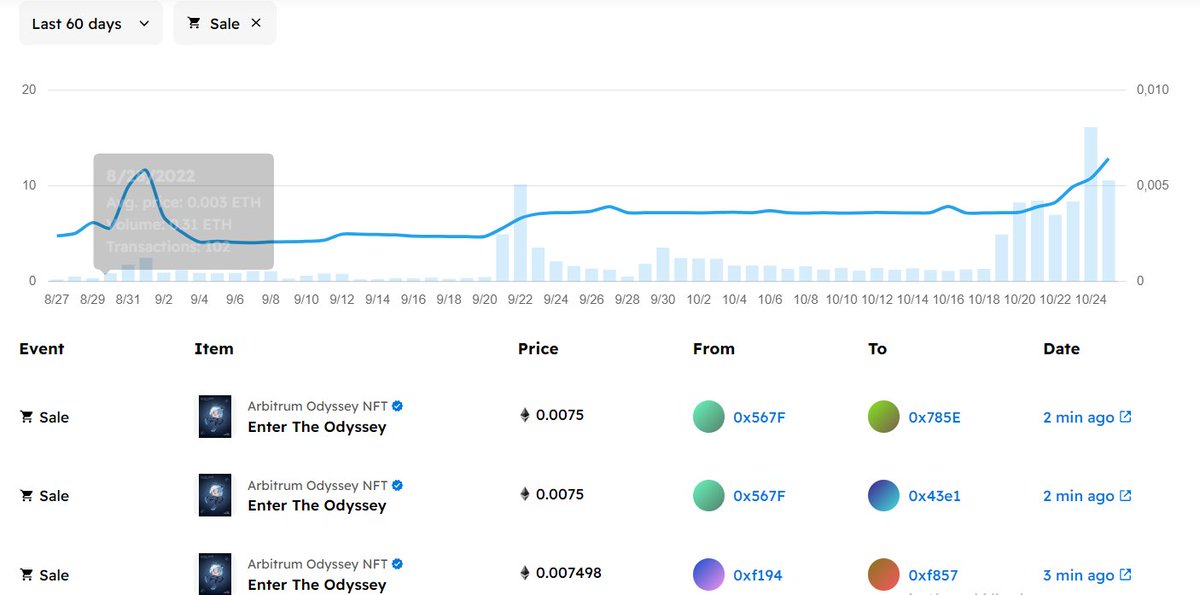Click the ETH icon next to 0.007498
Image resolution: width=1200 pixels, height=595 pixels.
click(525, 573)
